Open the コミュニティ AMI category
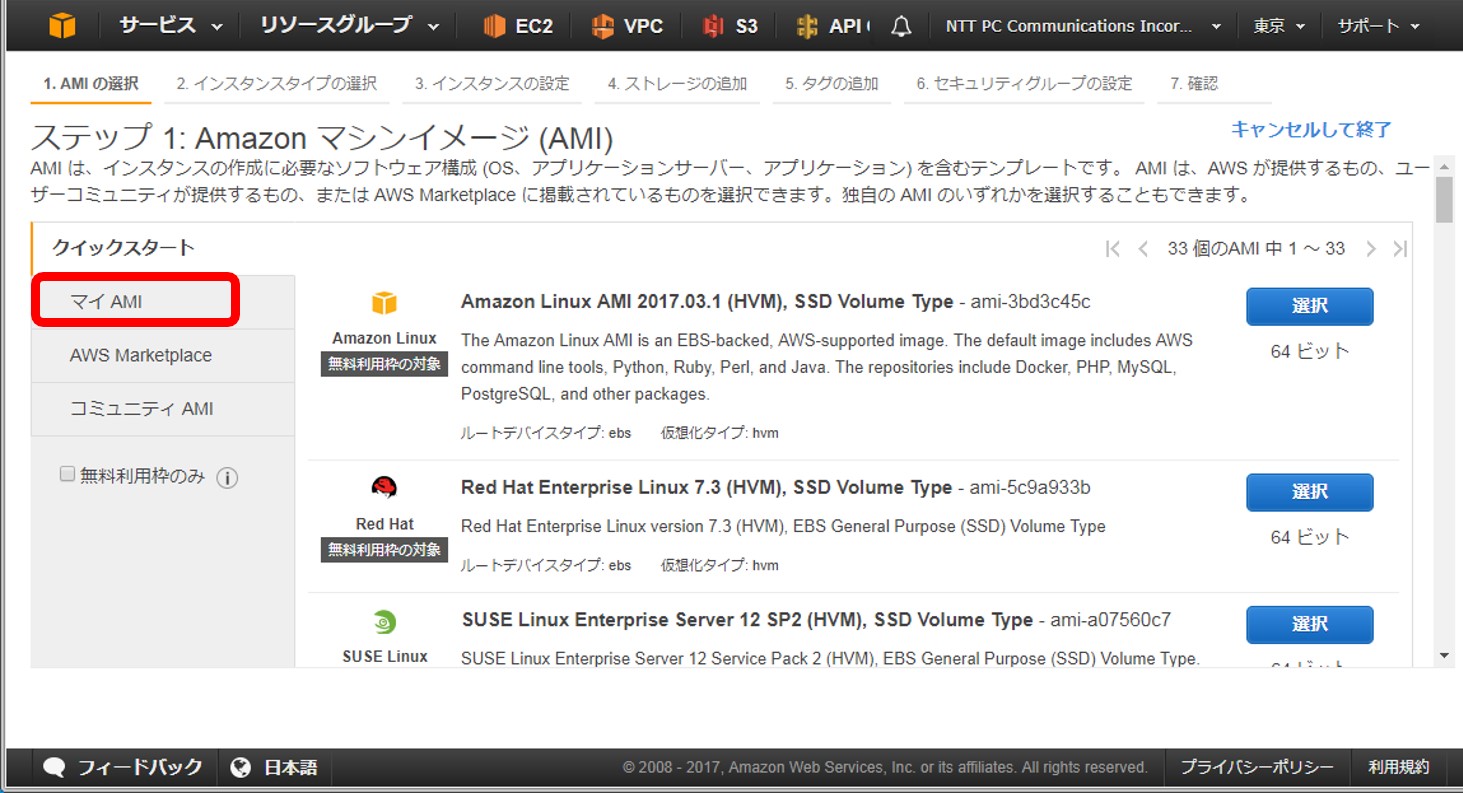Image resolution: width=1463 pixels, height=793 pixels. 163,409
